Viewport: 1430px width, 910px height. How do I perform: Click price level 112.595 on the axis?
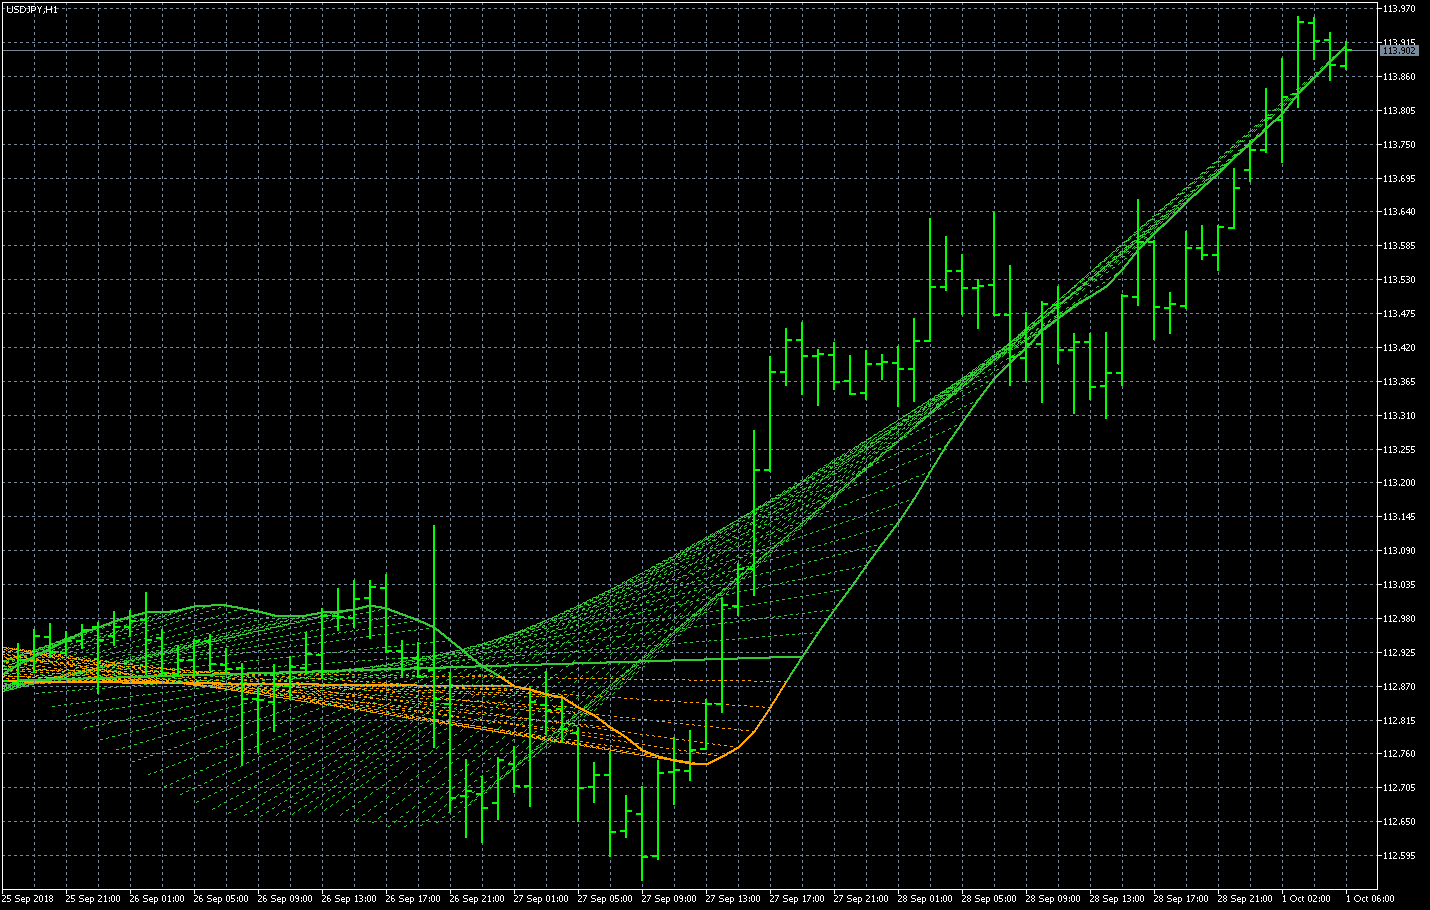pyautogui.click(x=1400, y=856)
